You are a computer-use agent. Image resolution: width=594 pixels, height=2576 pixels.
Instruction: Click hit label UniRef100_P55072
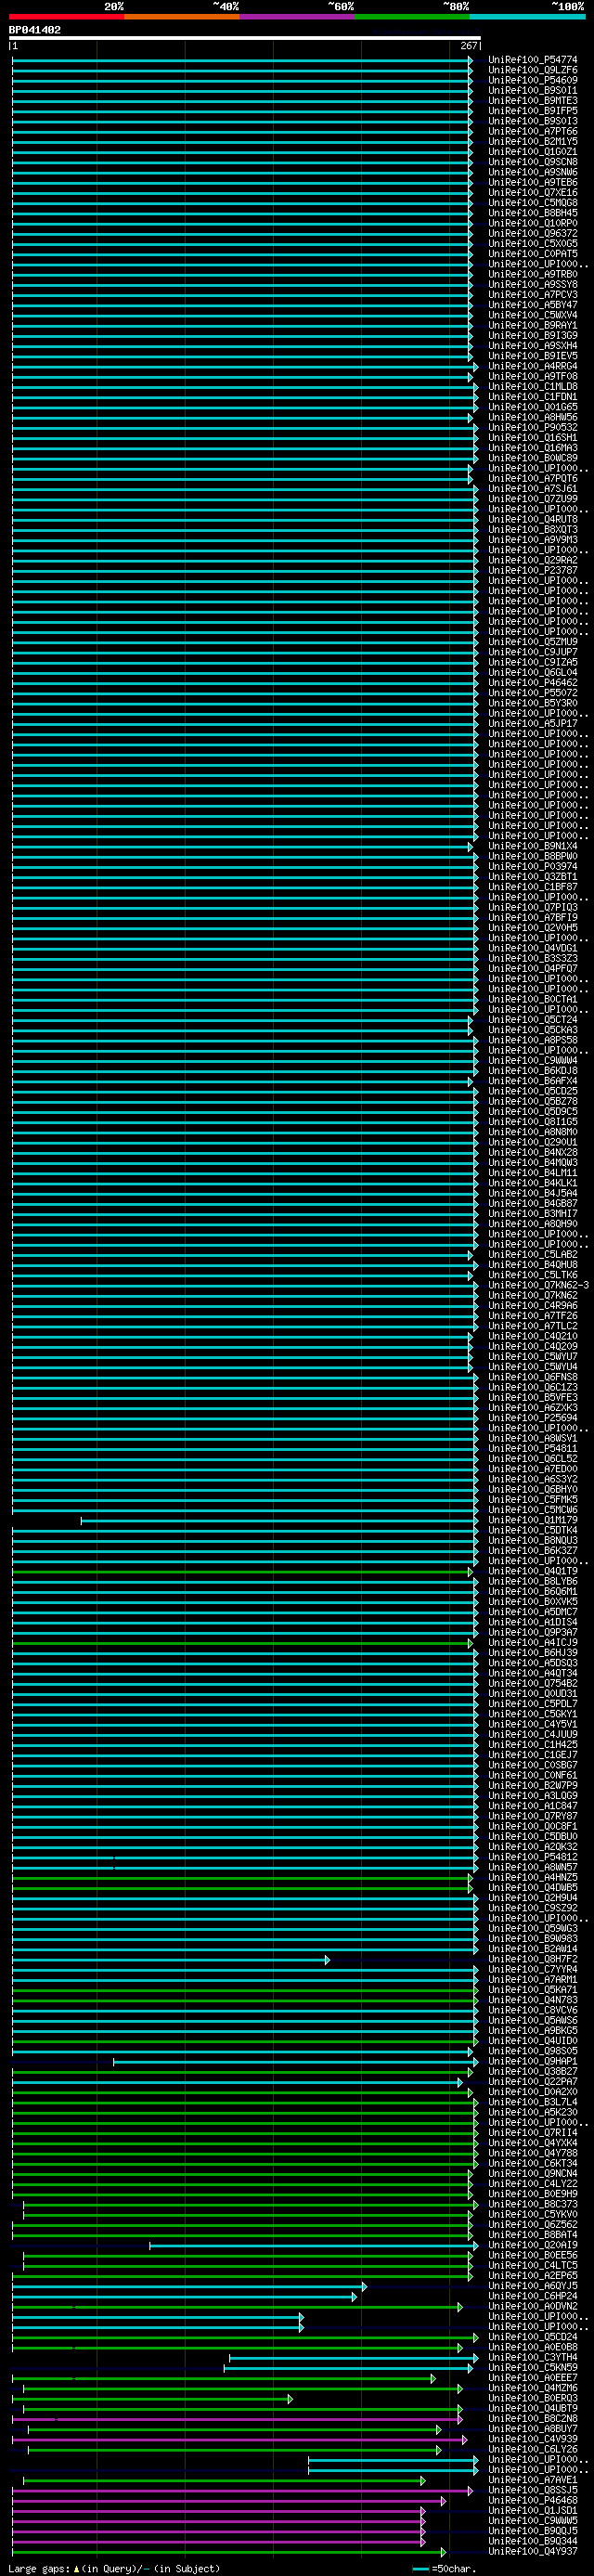[533, 692]
